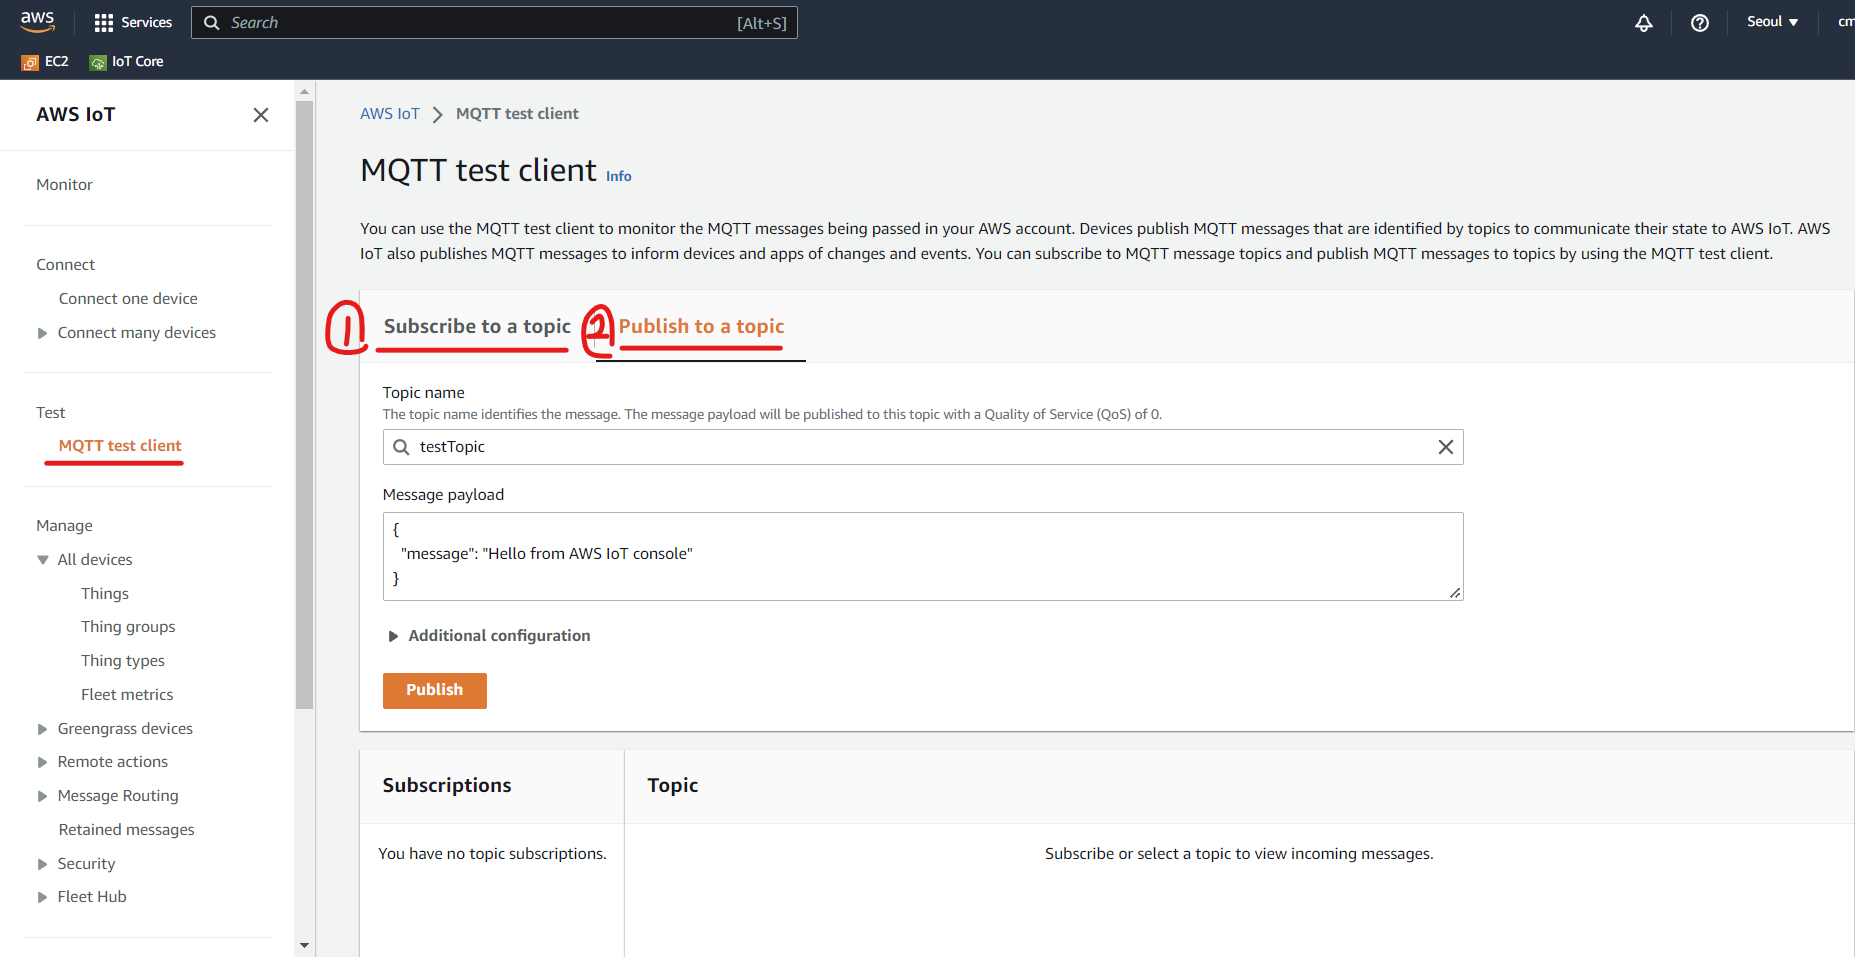Click the sidebar scrollbar up arrow
1855x957 pixels.
click(x=305, y=92)
